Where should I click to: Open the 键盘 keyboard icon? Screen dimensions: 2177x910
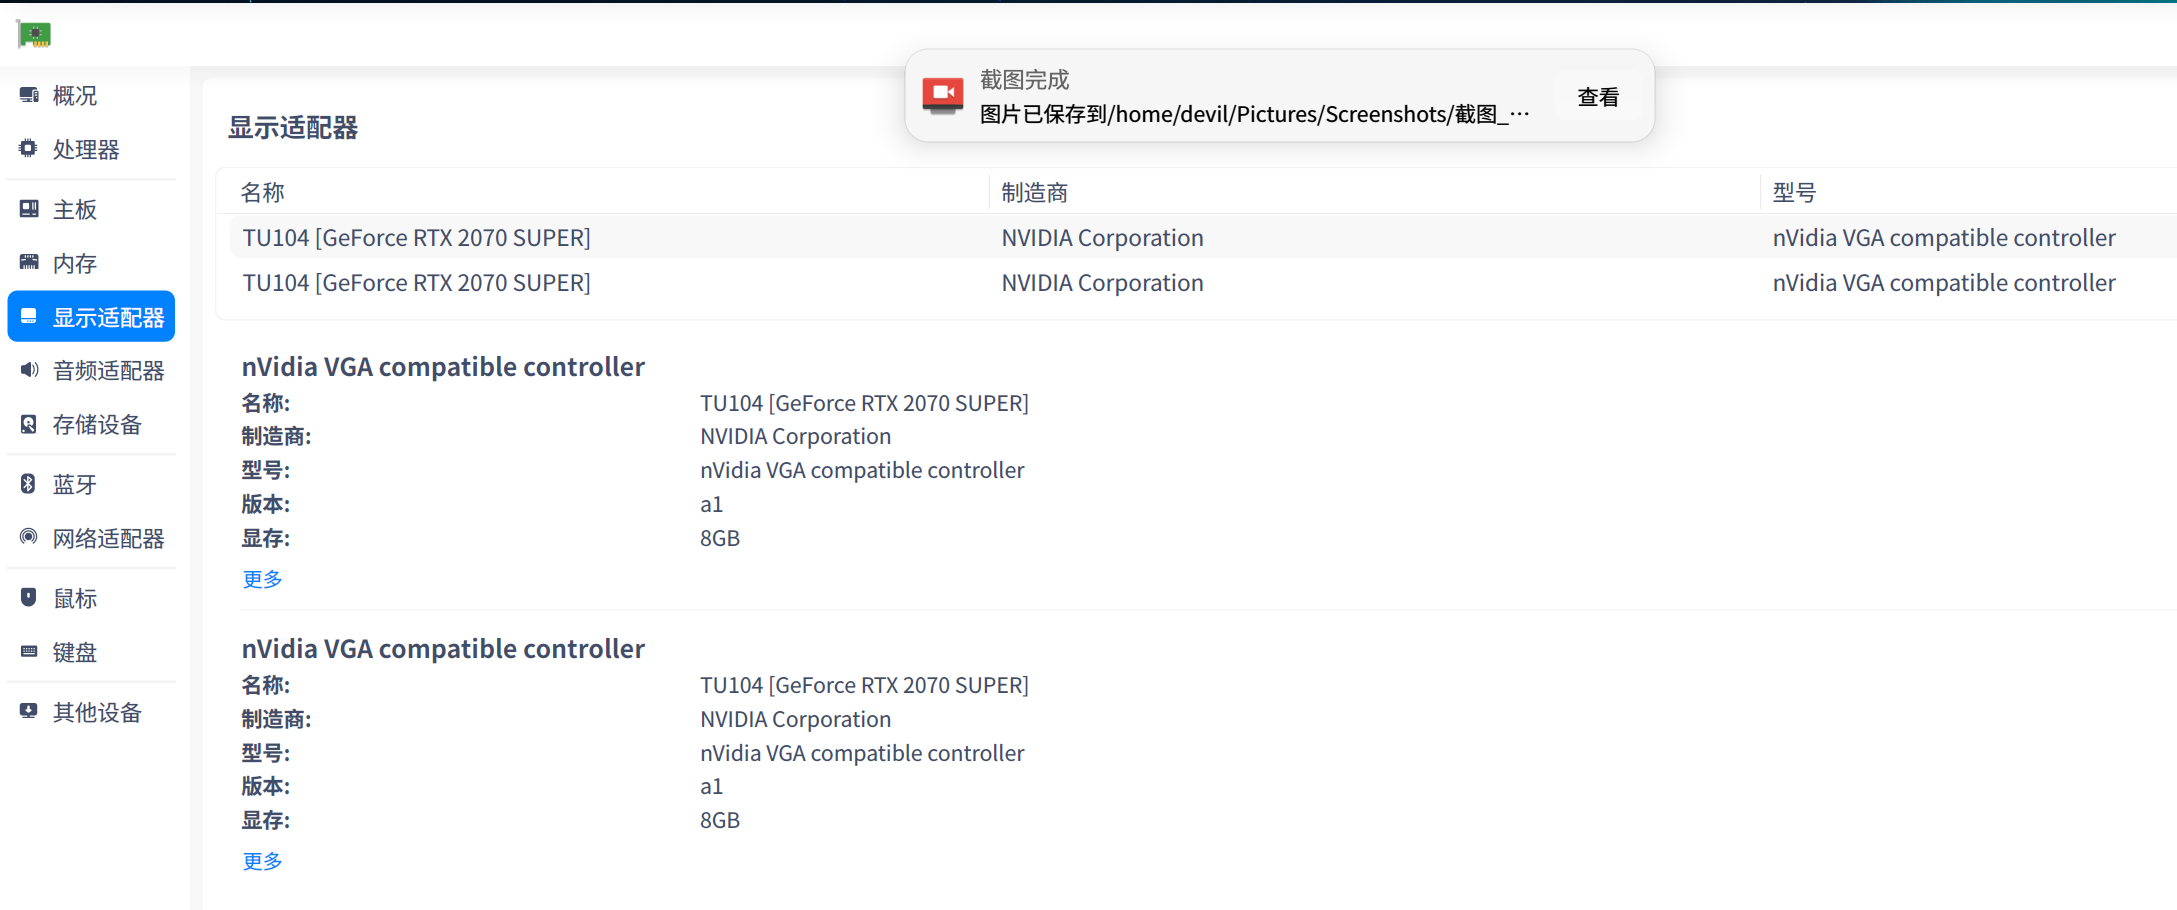click(x=29, y=652)
